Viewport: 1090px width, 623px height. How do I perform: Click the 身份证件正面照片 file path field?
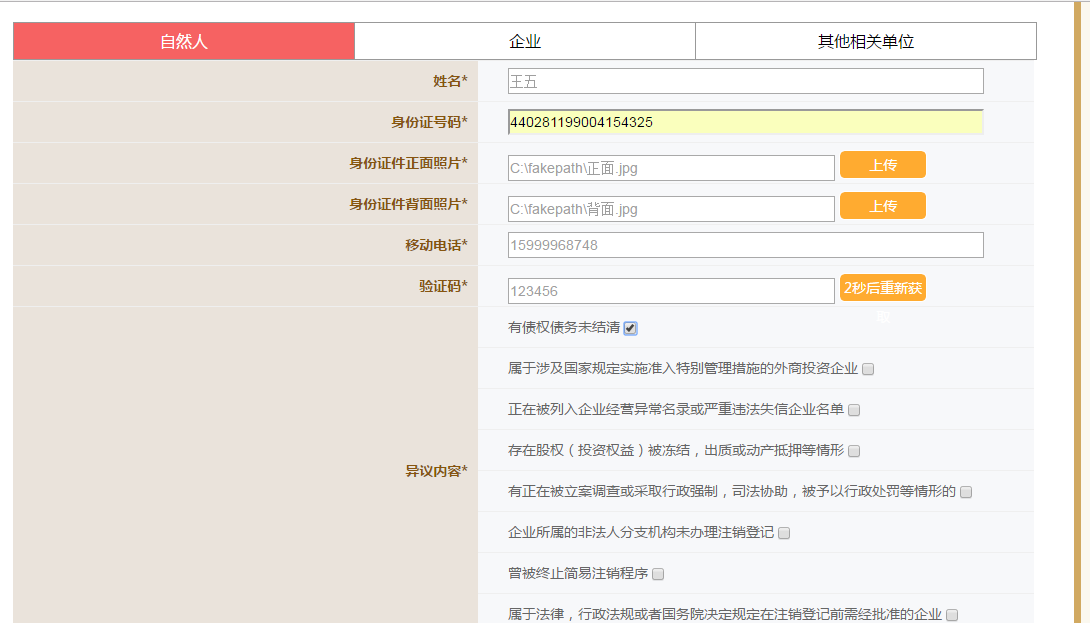click(671, 168)
